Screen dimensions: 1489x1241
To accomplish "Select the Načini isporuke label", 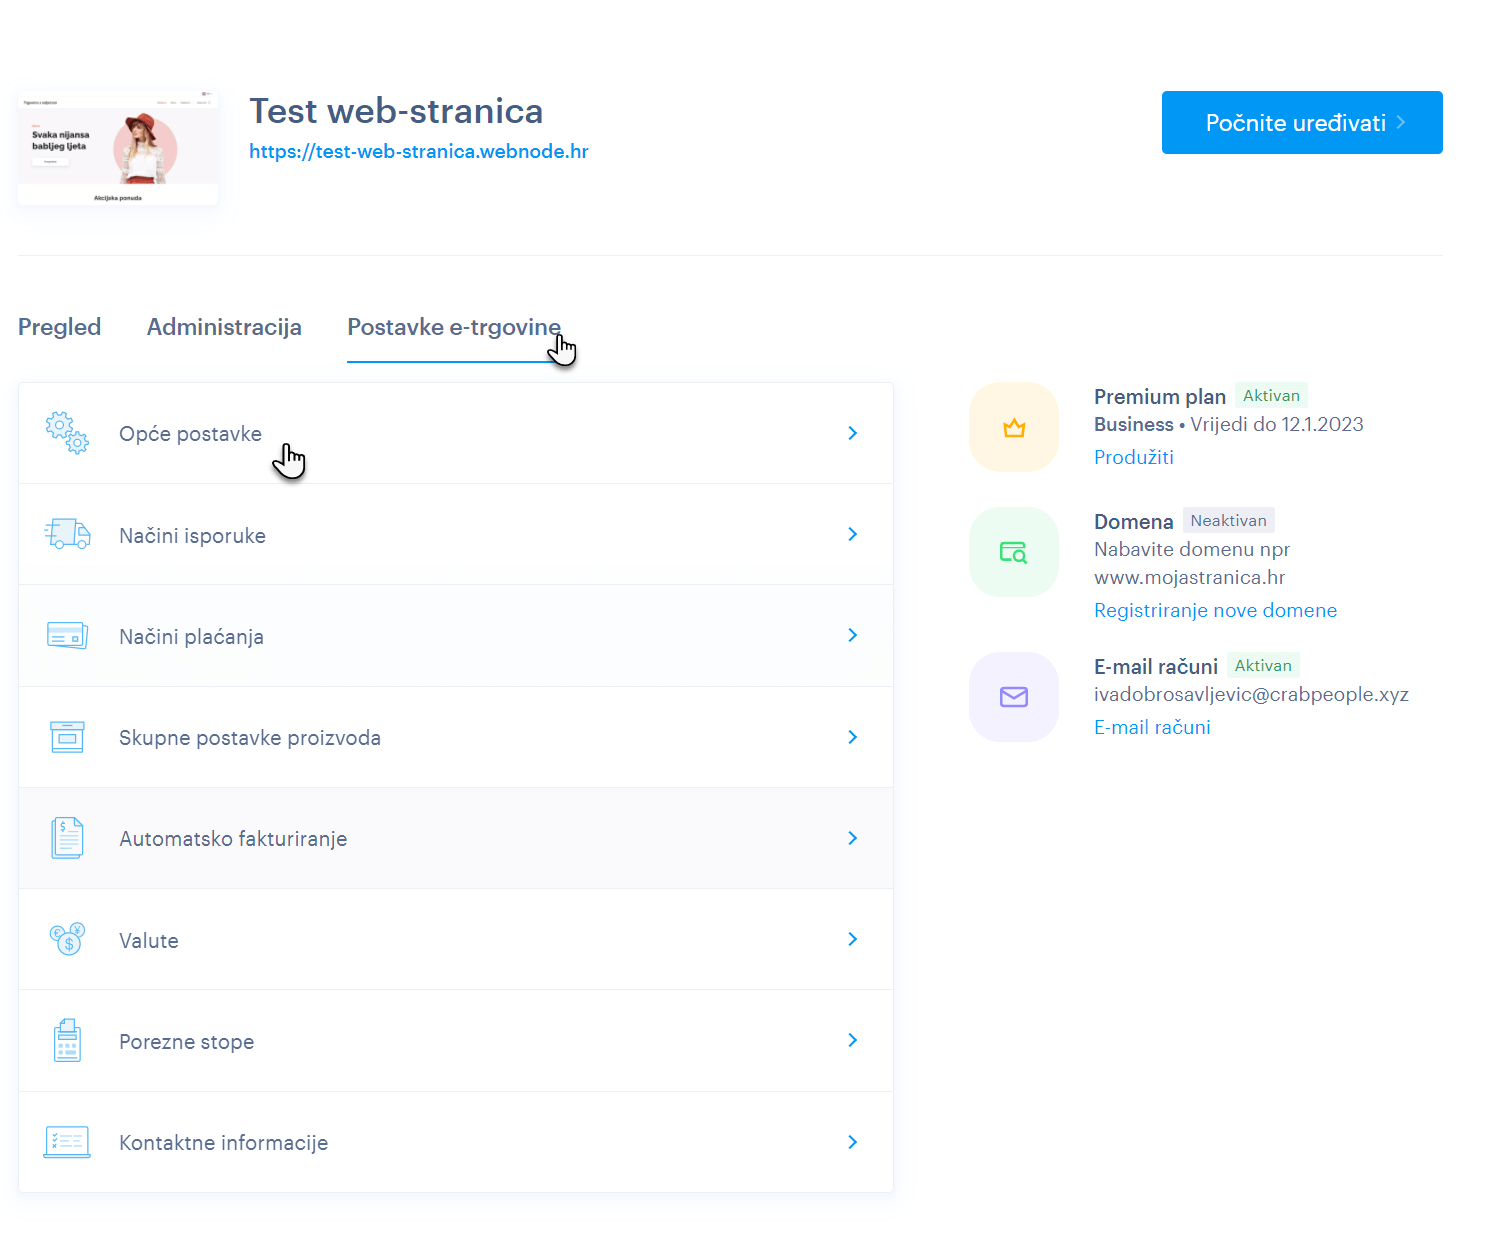I will (x=192, y=536).
